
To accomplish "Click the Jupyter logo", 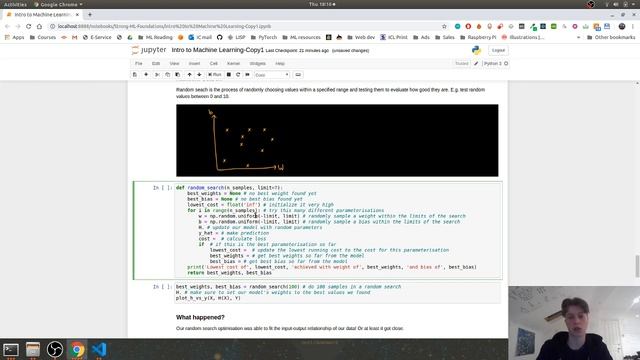I will [x=149, y=50].
